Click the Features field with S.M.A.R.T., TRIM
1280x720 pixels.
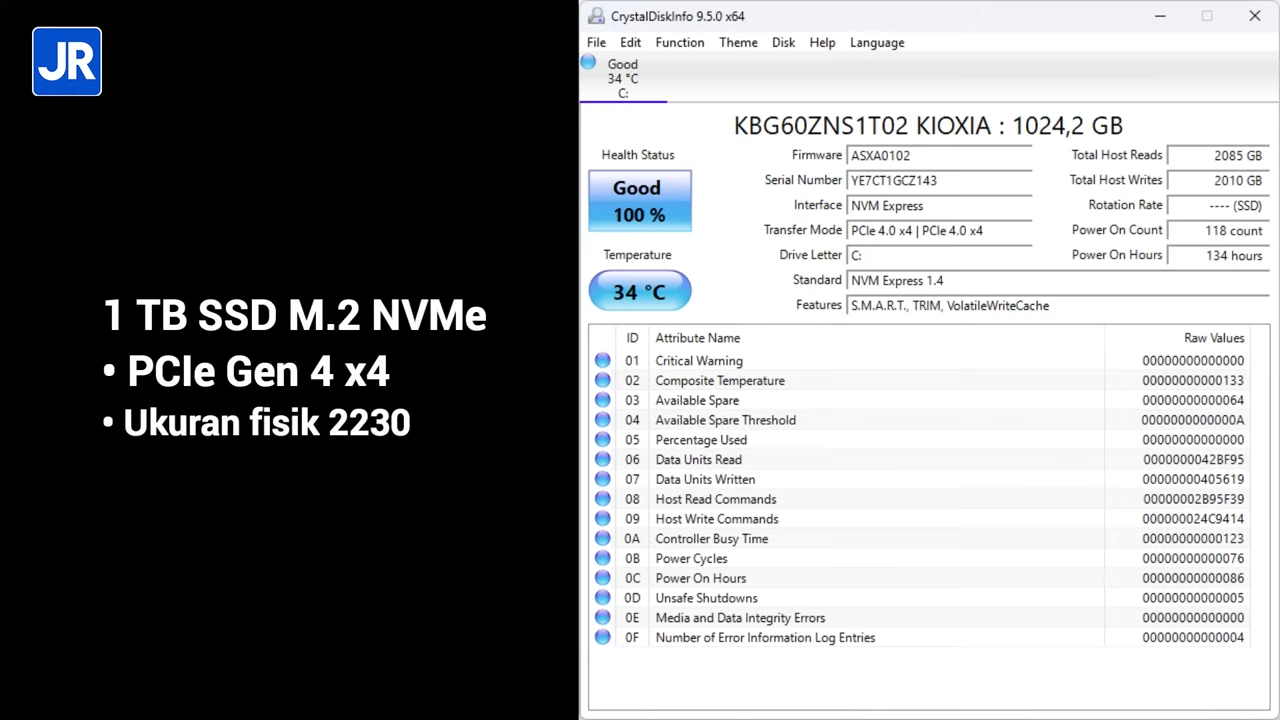(1058, 306)
